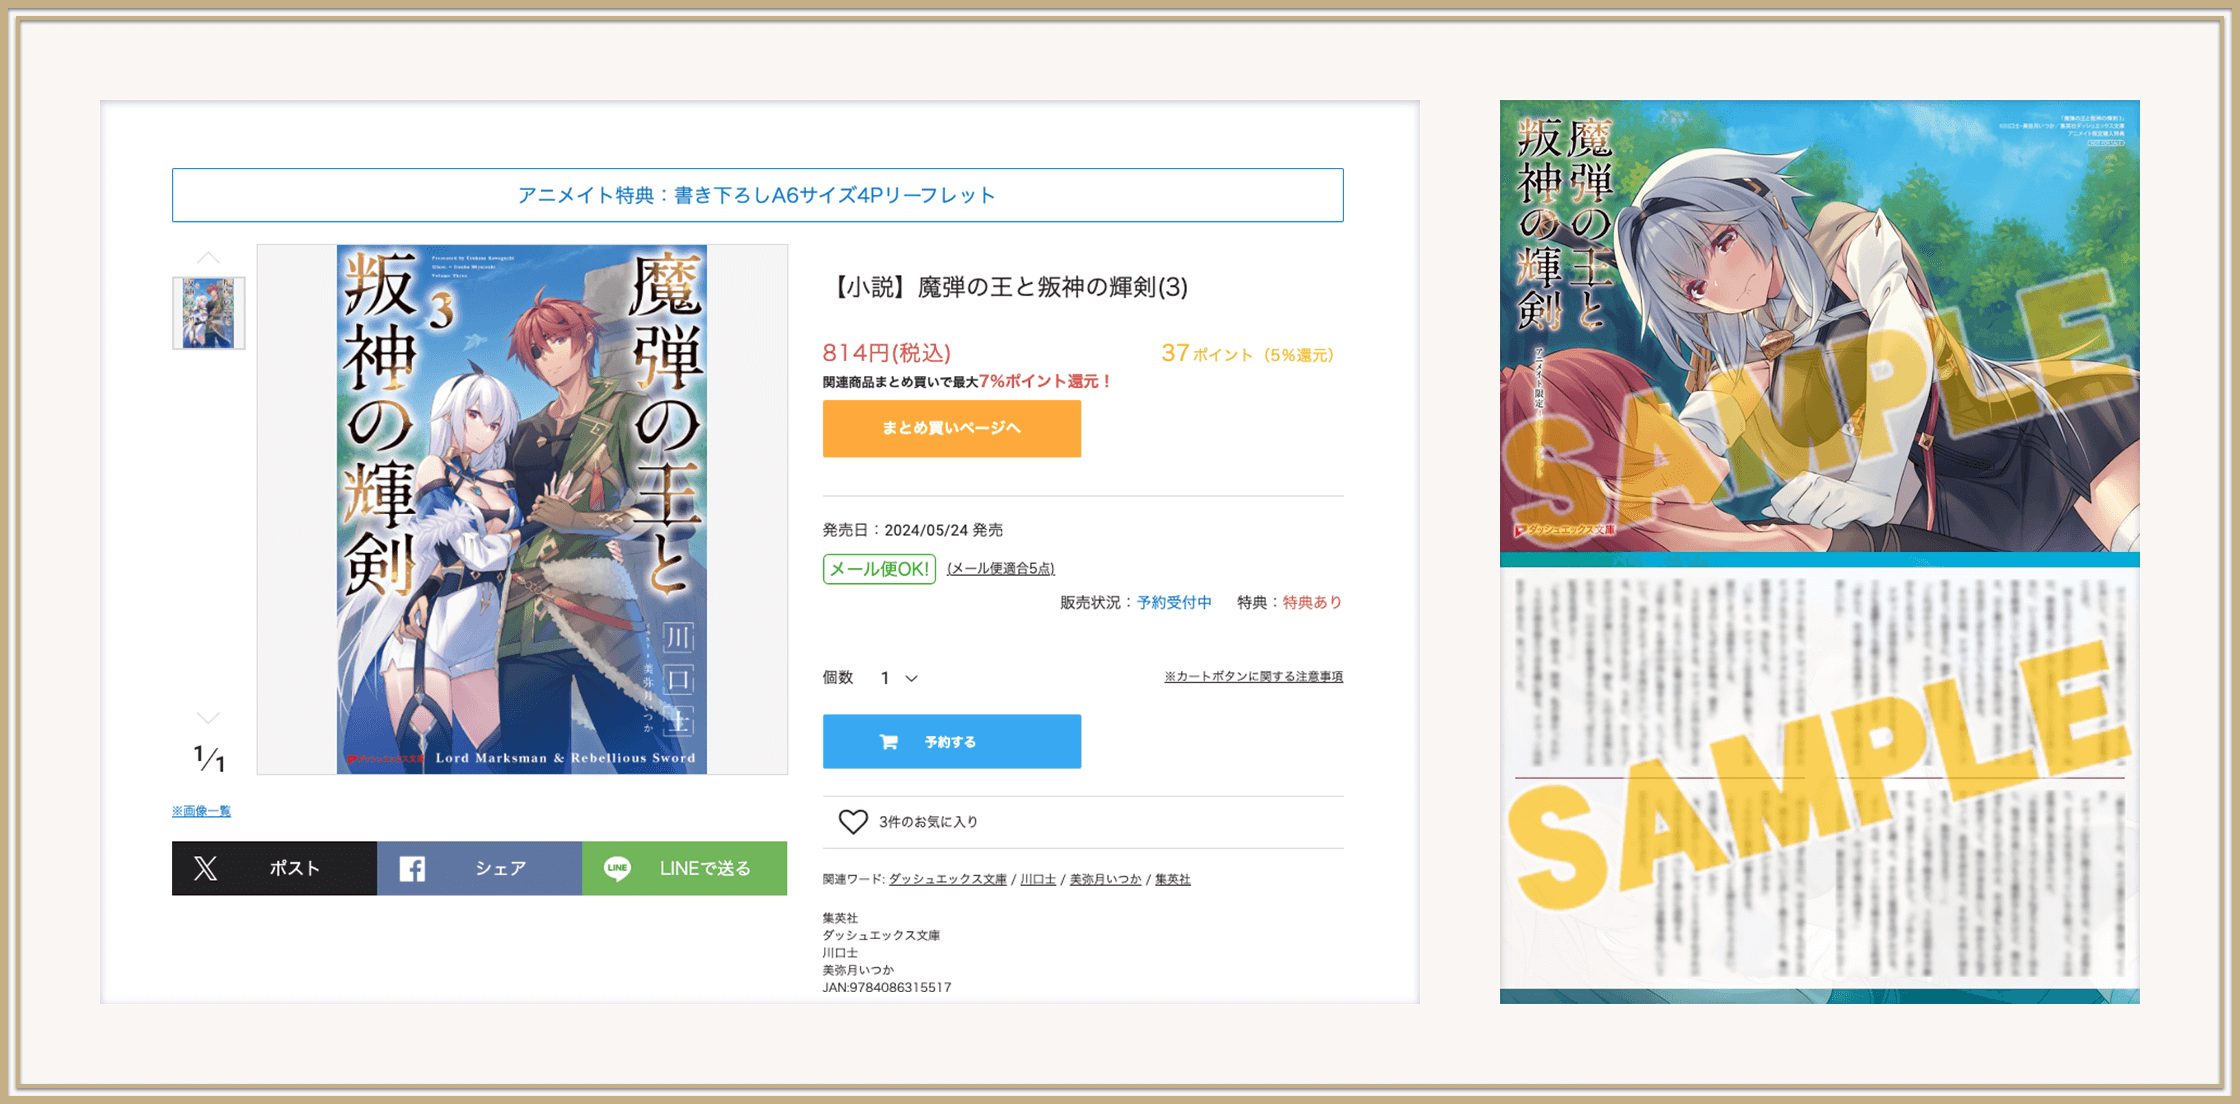The image size is (2240, 1104).
Task: Open the ※画像一覧 image list link
Action: pos(200,810)
